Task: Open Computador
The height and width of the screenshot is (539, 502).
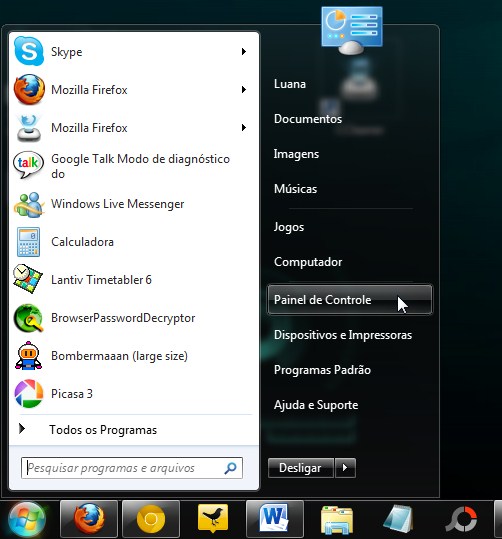Action: click(x=308, y=262)
